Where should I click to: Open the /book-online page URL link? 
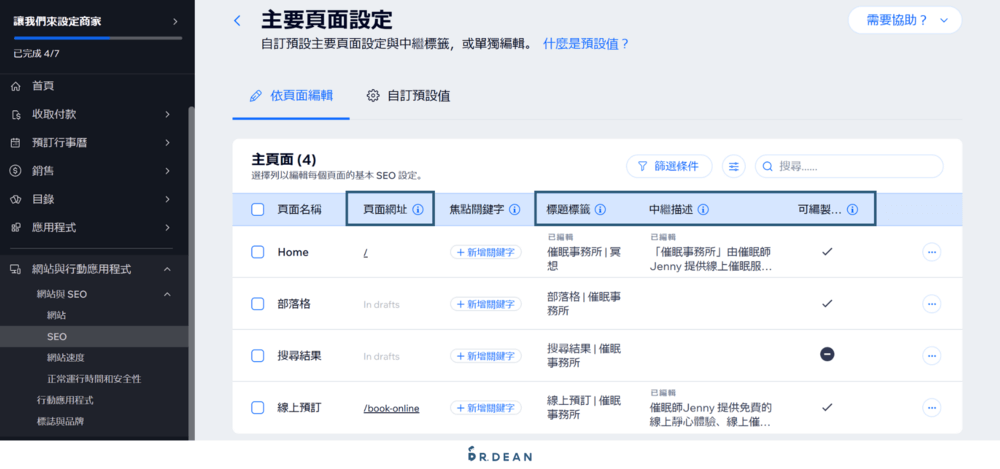pos(392,408)
